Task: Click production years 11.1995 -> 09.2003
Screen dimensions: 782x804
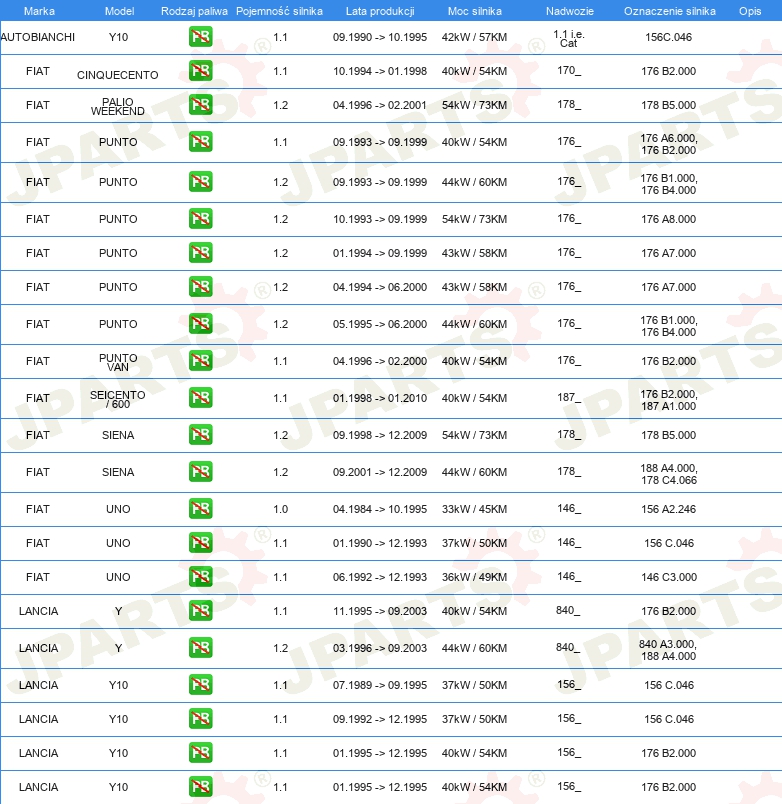Action: [380, 611]
